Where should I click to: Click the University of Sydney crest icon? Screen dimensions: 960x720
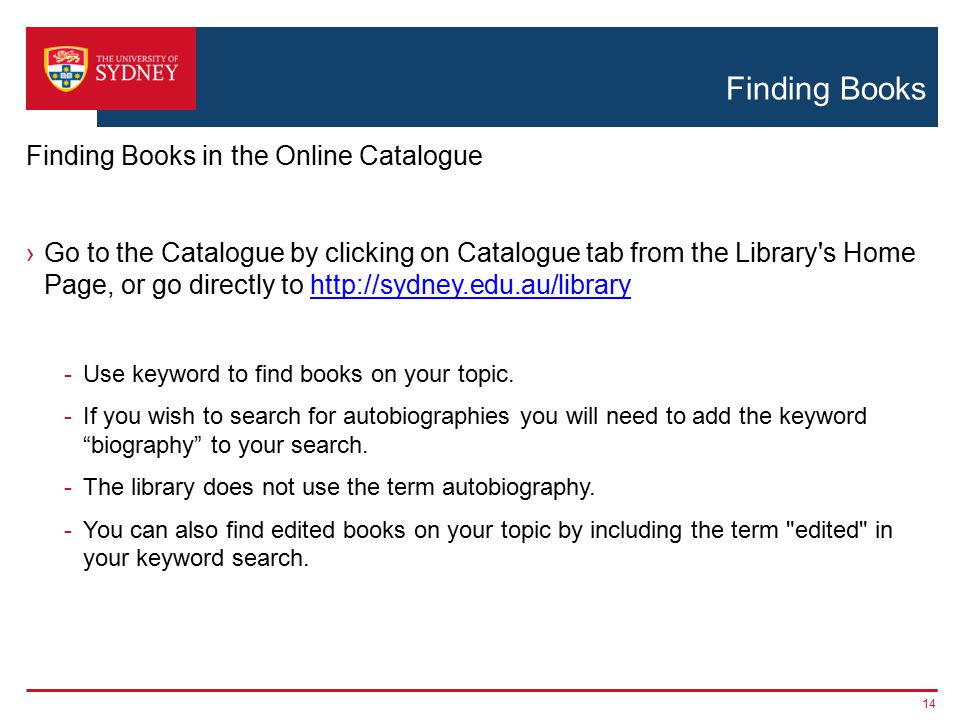pos(66,69)
